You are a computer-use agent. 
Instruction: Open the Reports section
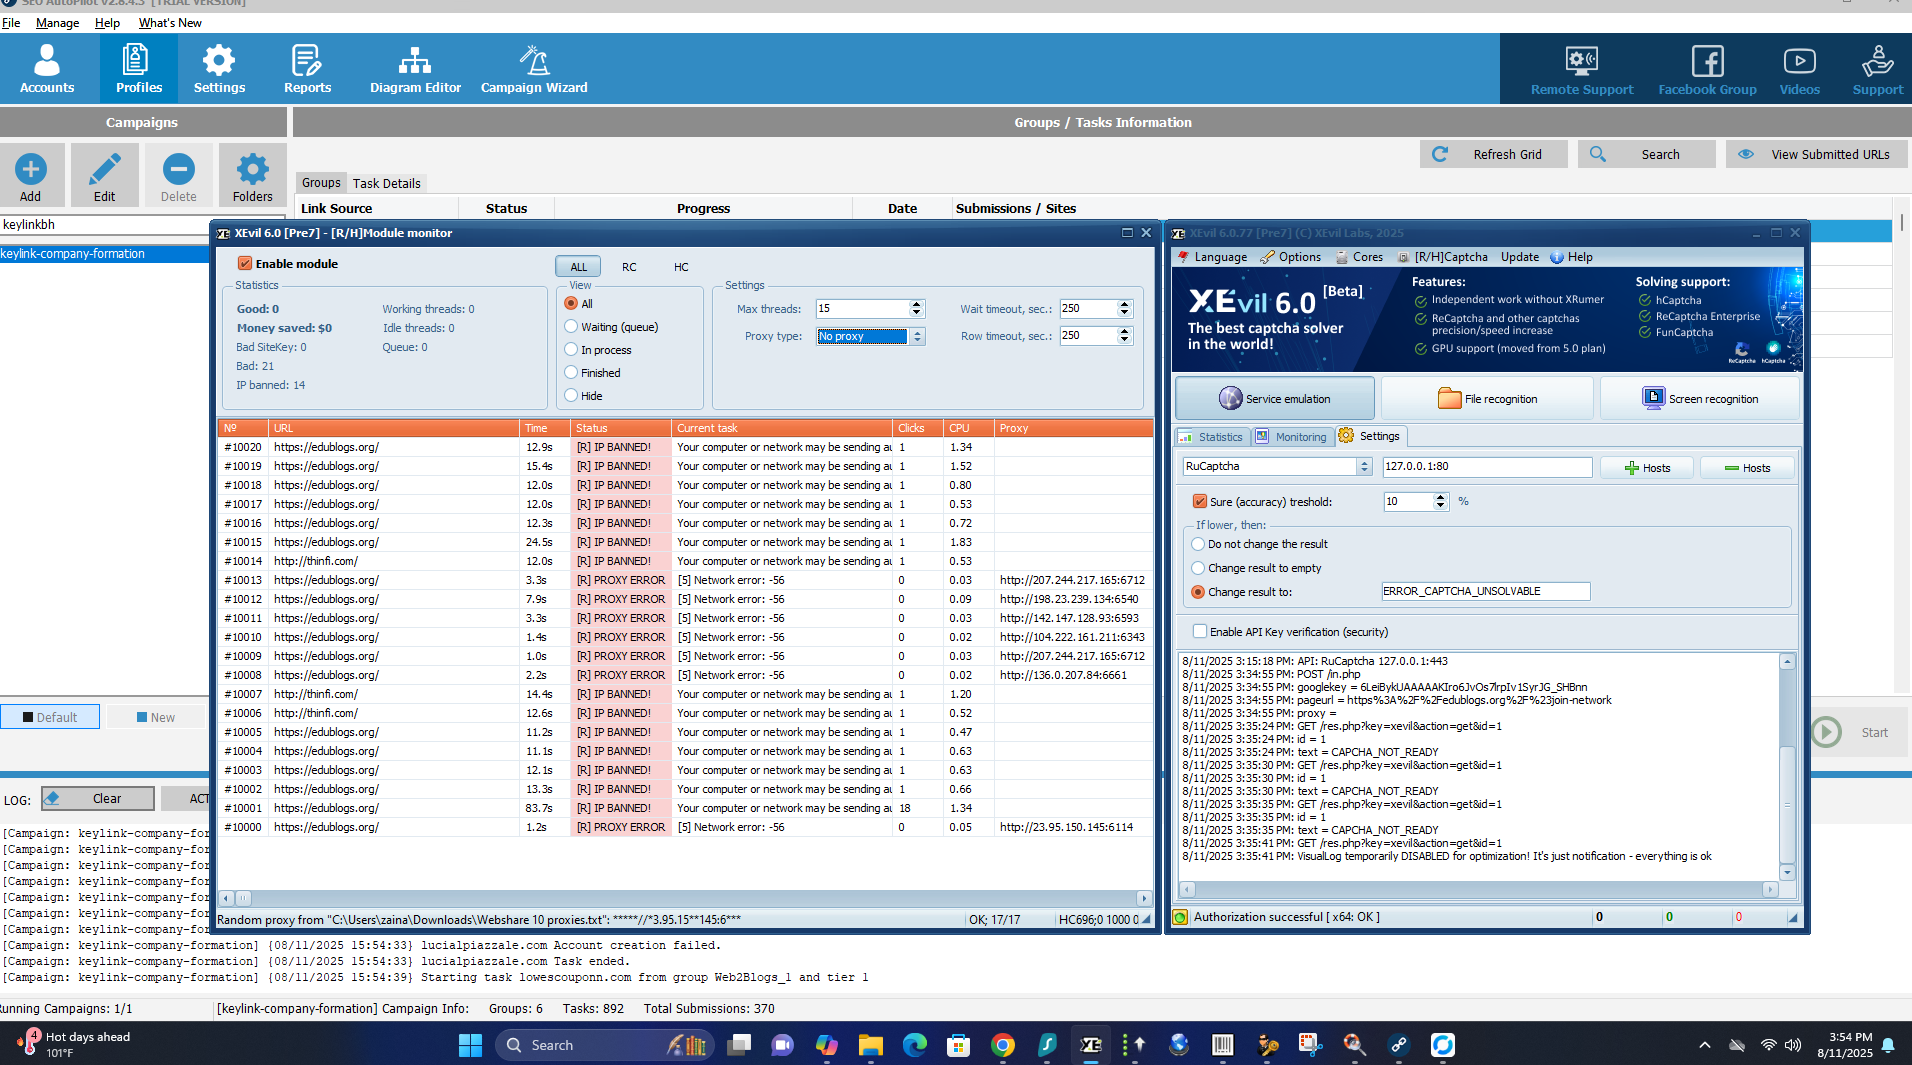click(307, 69)
